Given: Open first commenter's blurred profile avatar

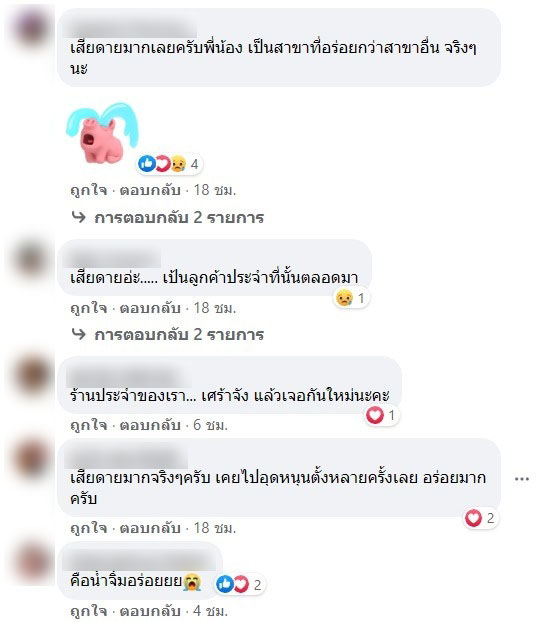Looking at the screenshot, I should pos(30,27).
